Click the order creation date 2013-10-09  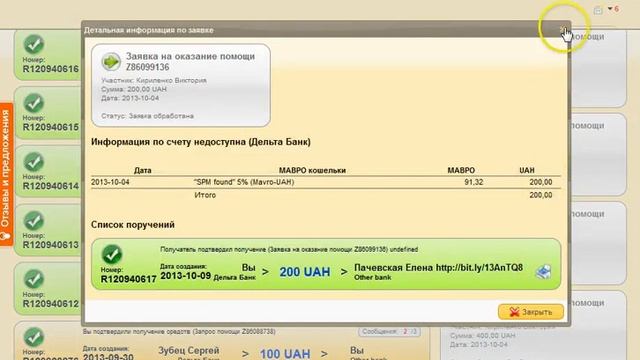pos(185,276)
